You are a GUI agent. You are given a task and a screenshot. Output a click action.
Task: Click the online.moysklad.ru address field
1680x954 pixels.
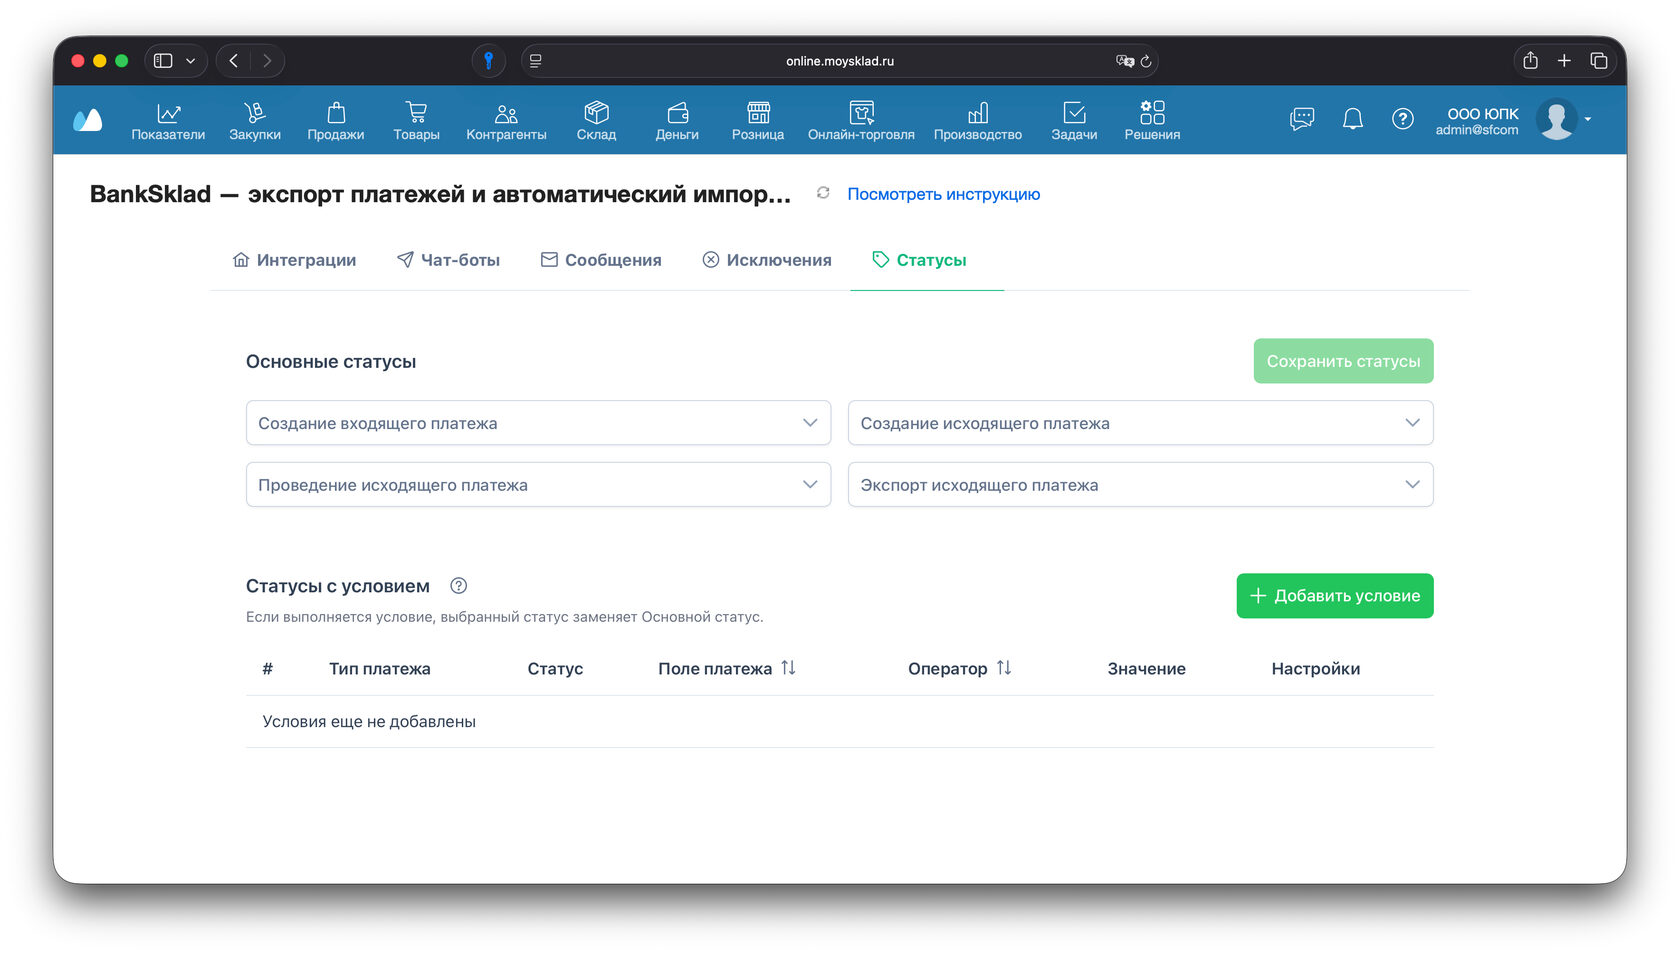coord(840,61)
